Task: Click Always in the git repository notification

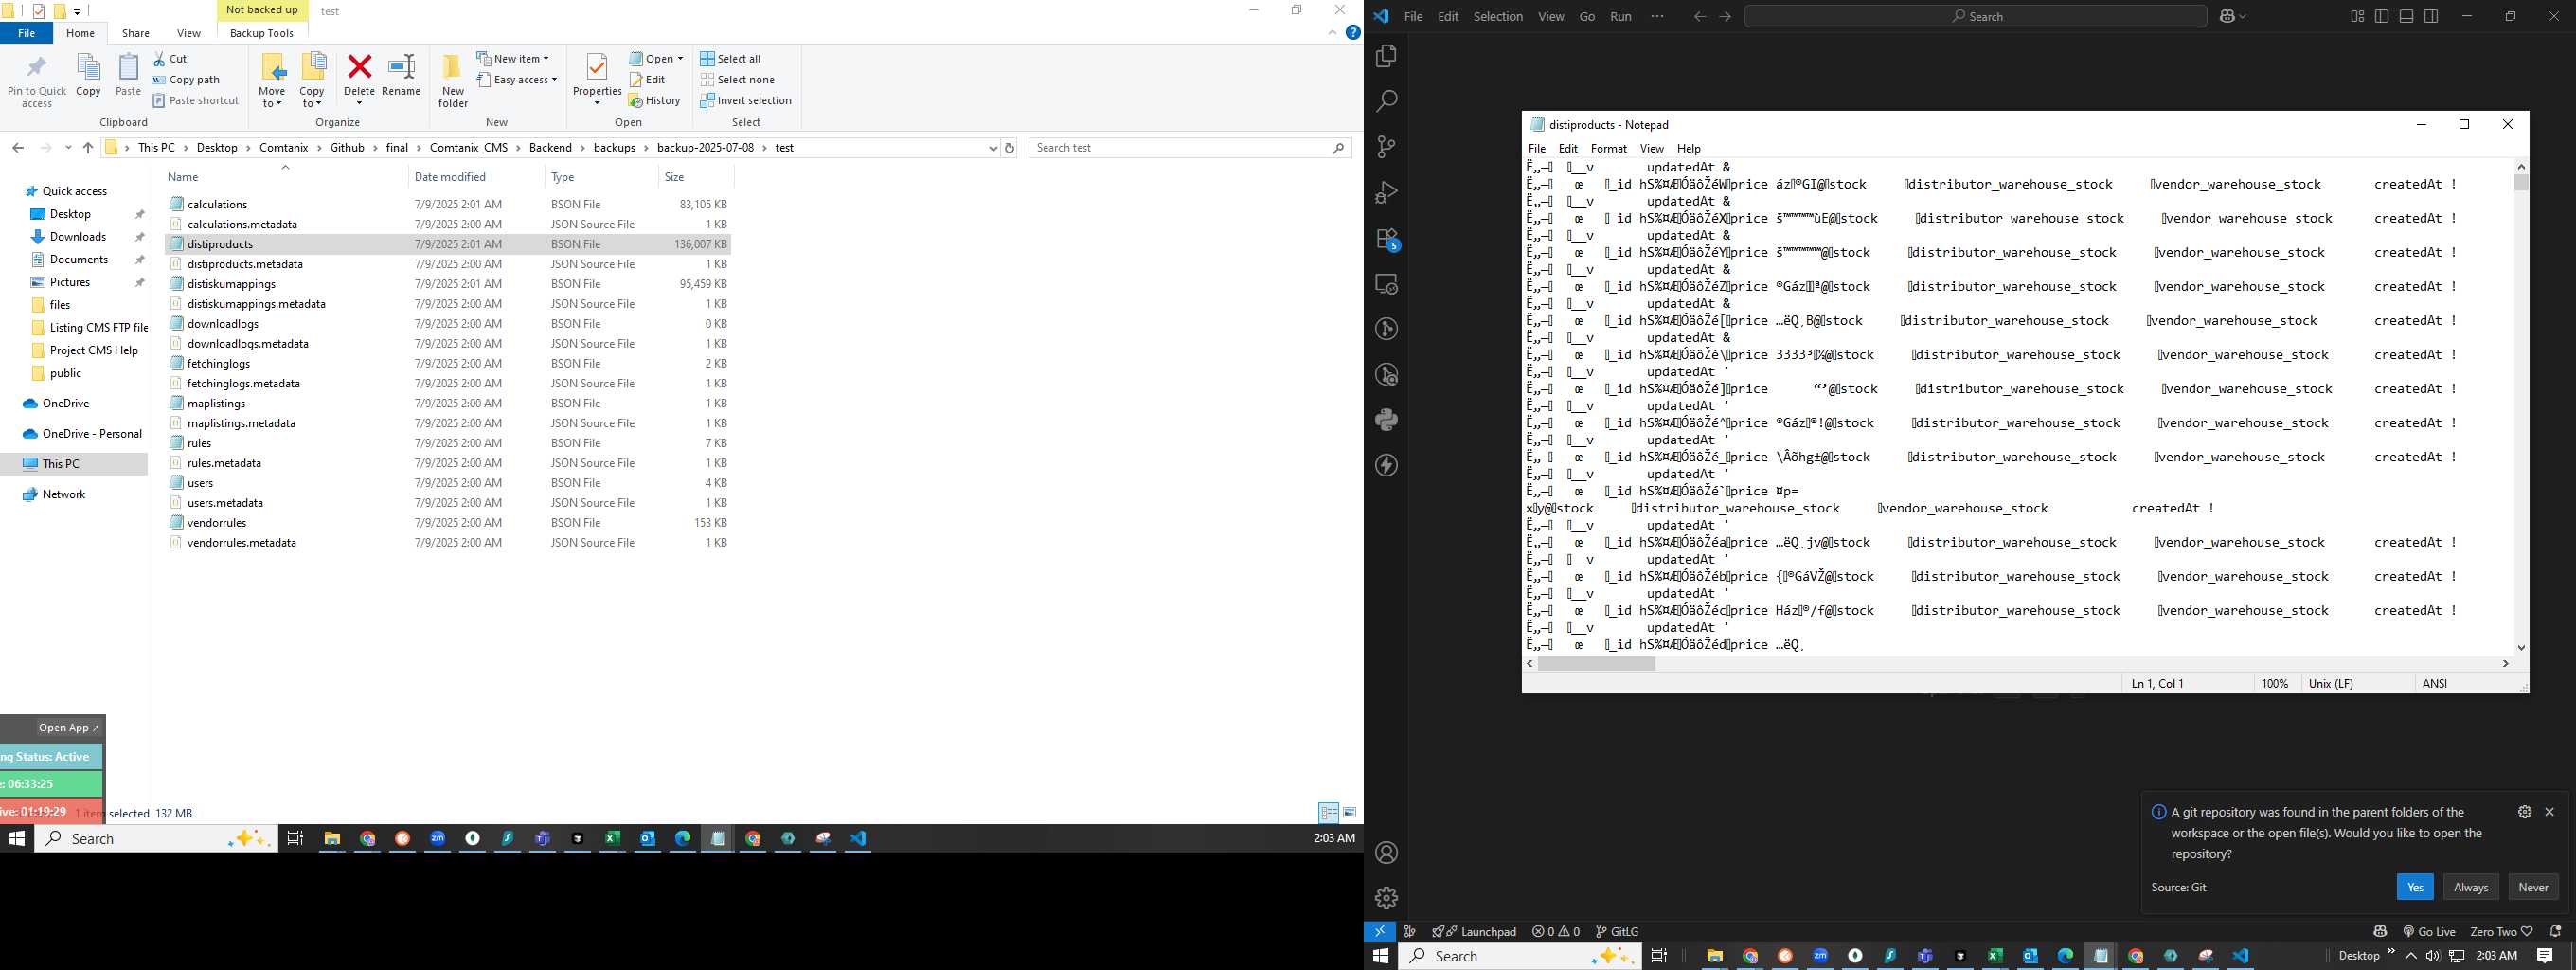Action: click(x=2470, y=887)
